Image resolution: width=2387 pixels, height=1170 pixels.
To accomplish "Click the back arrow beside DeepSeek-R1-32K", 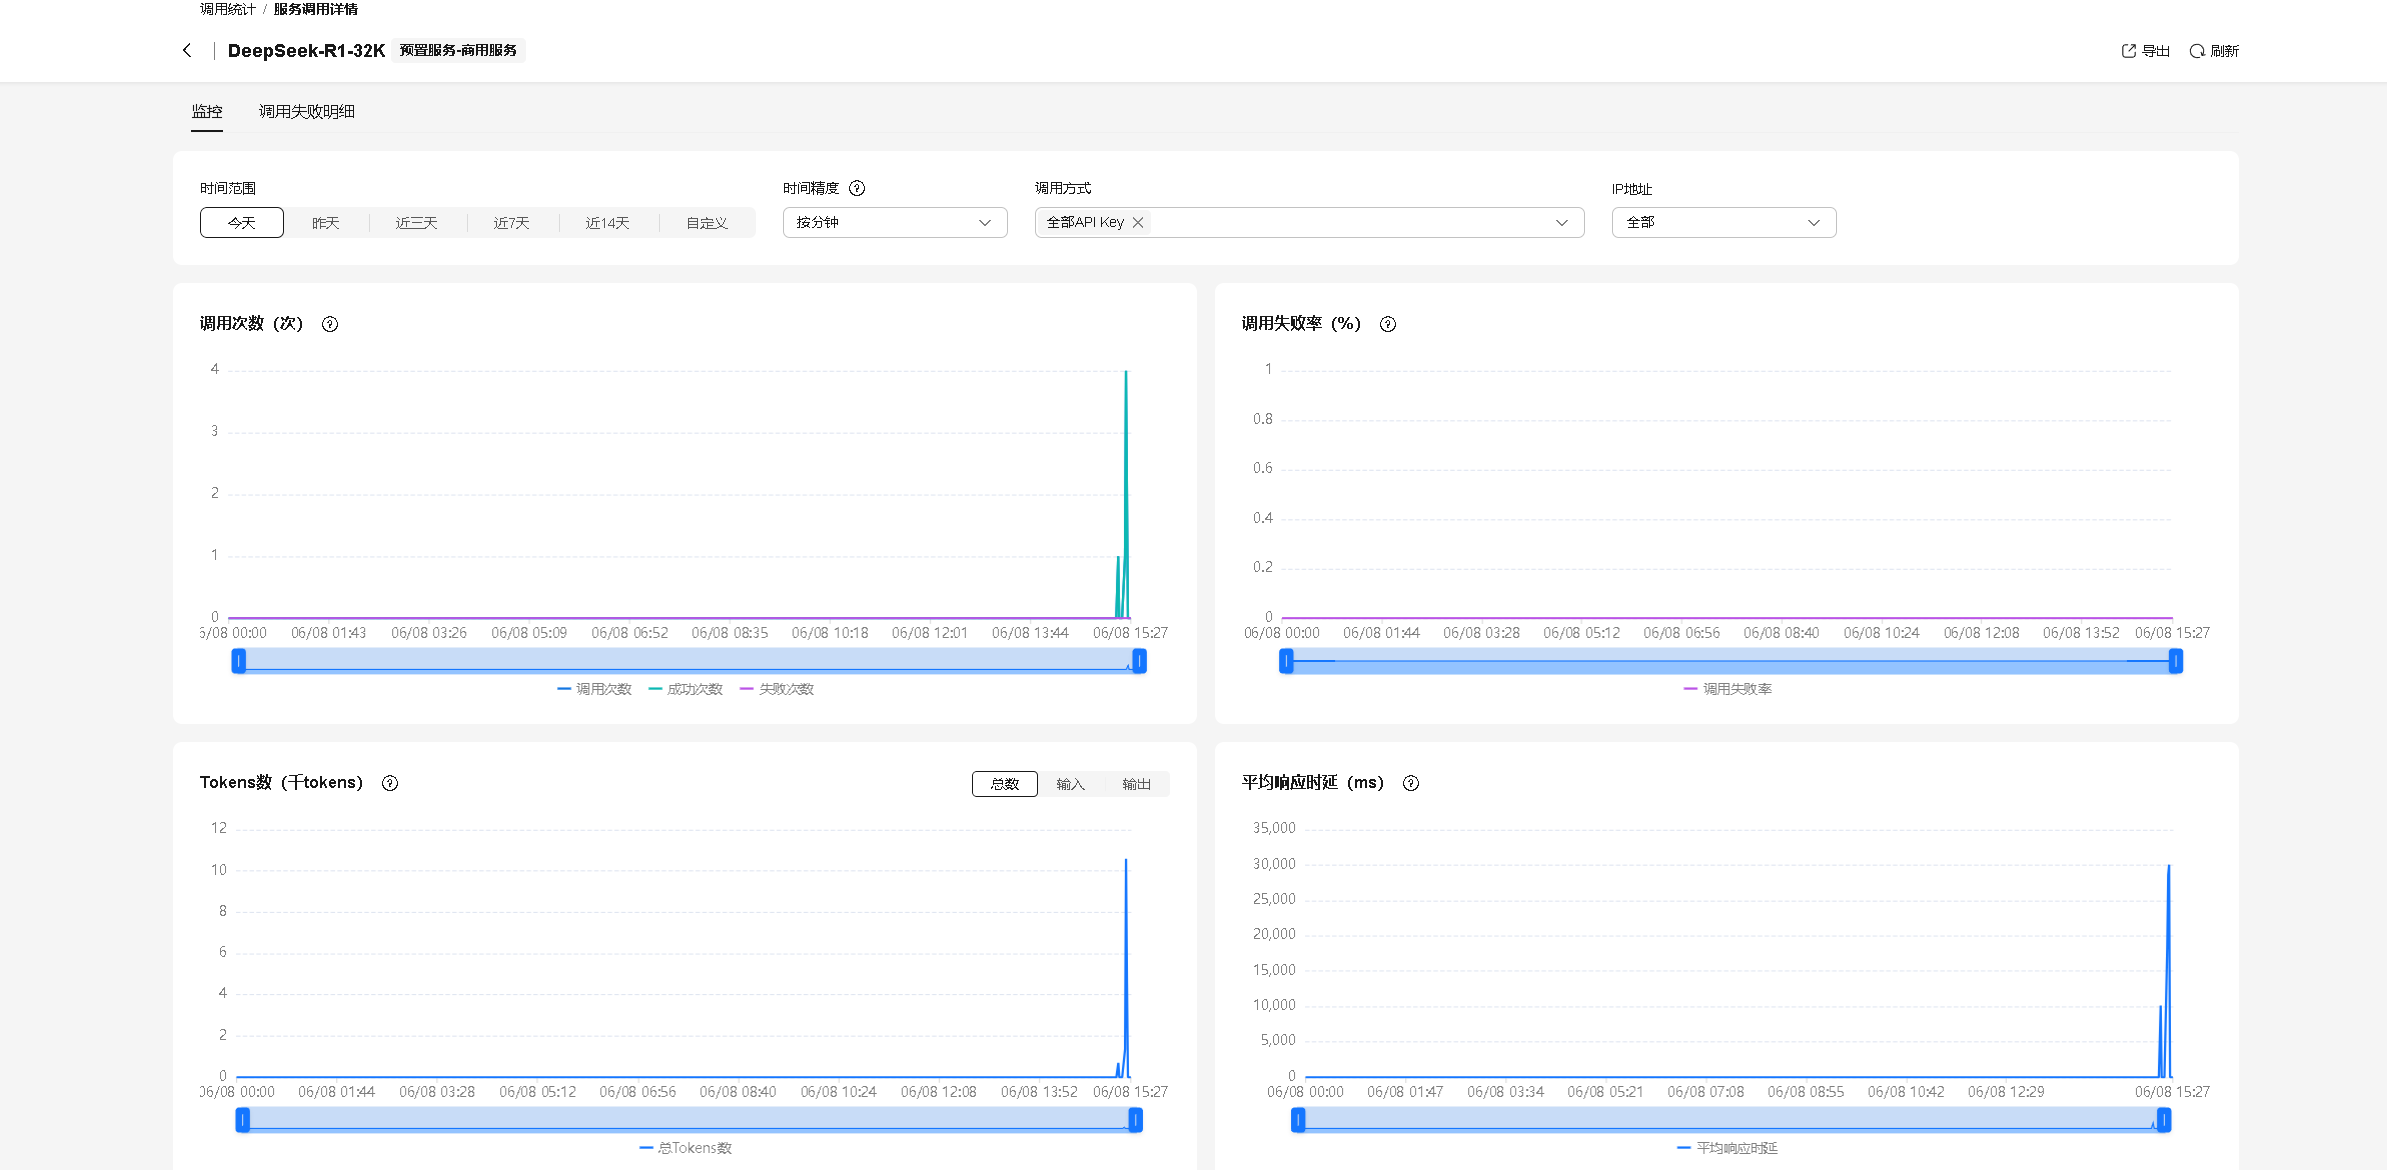I will (x=187, y=50).
